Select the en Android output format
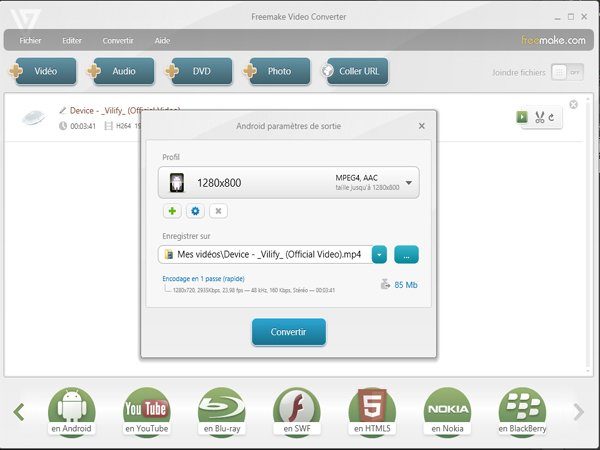Image resolution: width=600 pixels, height=450 pixels. tap(72, 411)
